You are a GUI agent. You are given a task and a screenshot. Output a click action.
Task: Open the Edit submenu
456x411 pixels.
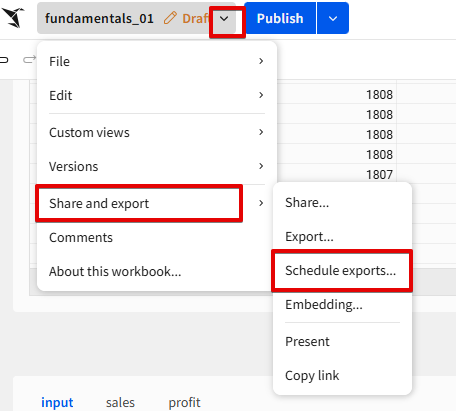[x=157, y=95]
